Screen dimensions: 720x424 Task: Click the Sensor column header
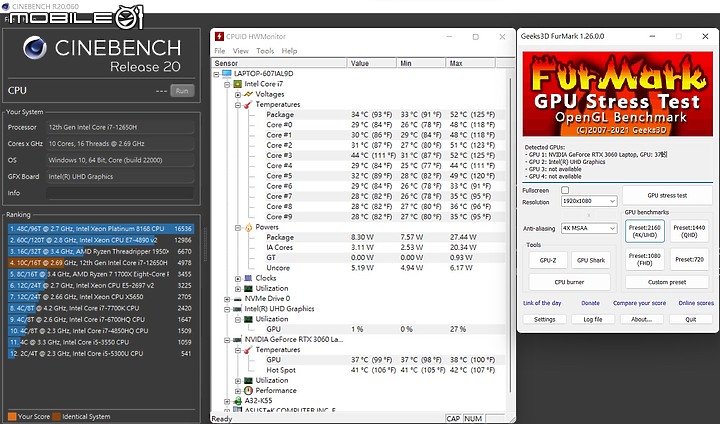279,63
